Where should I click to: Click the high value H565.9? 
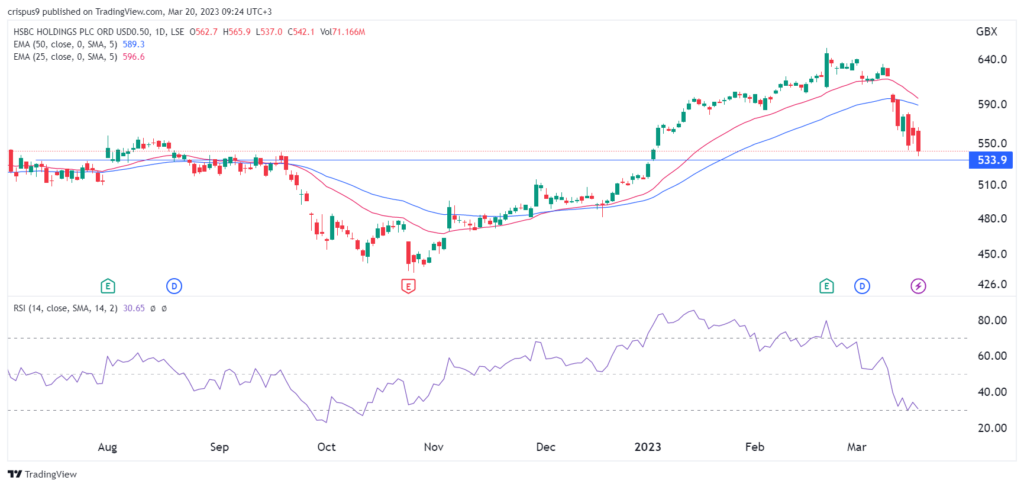(x=239, y=33)
